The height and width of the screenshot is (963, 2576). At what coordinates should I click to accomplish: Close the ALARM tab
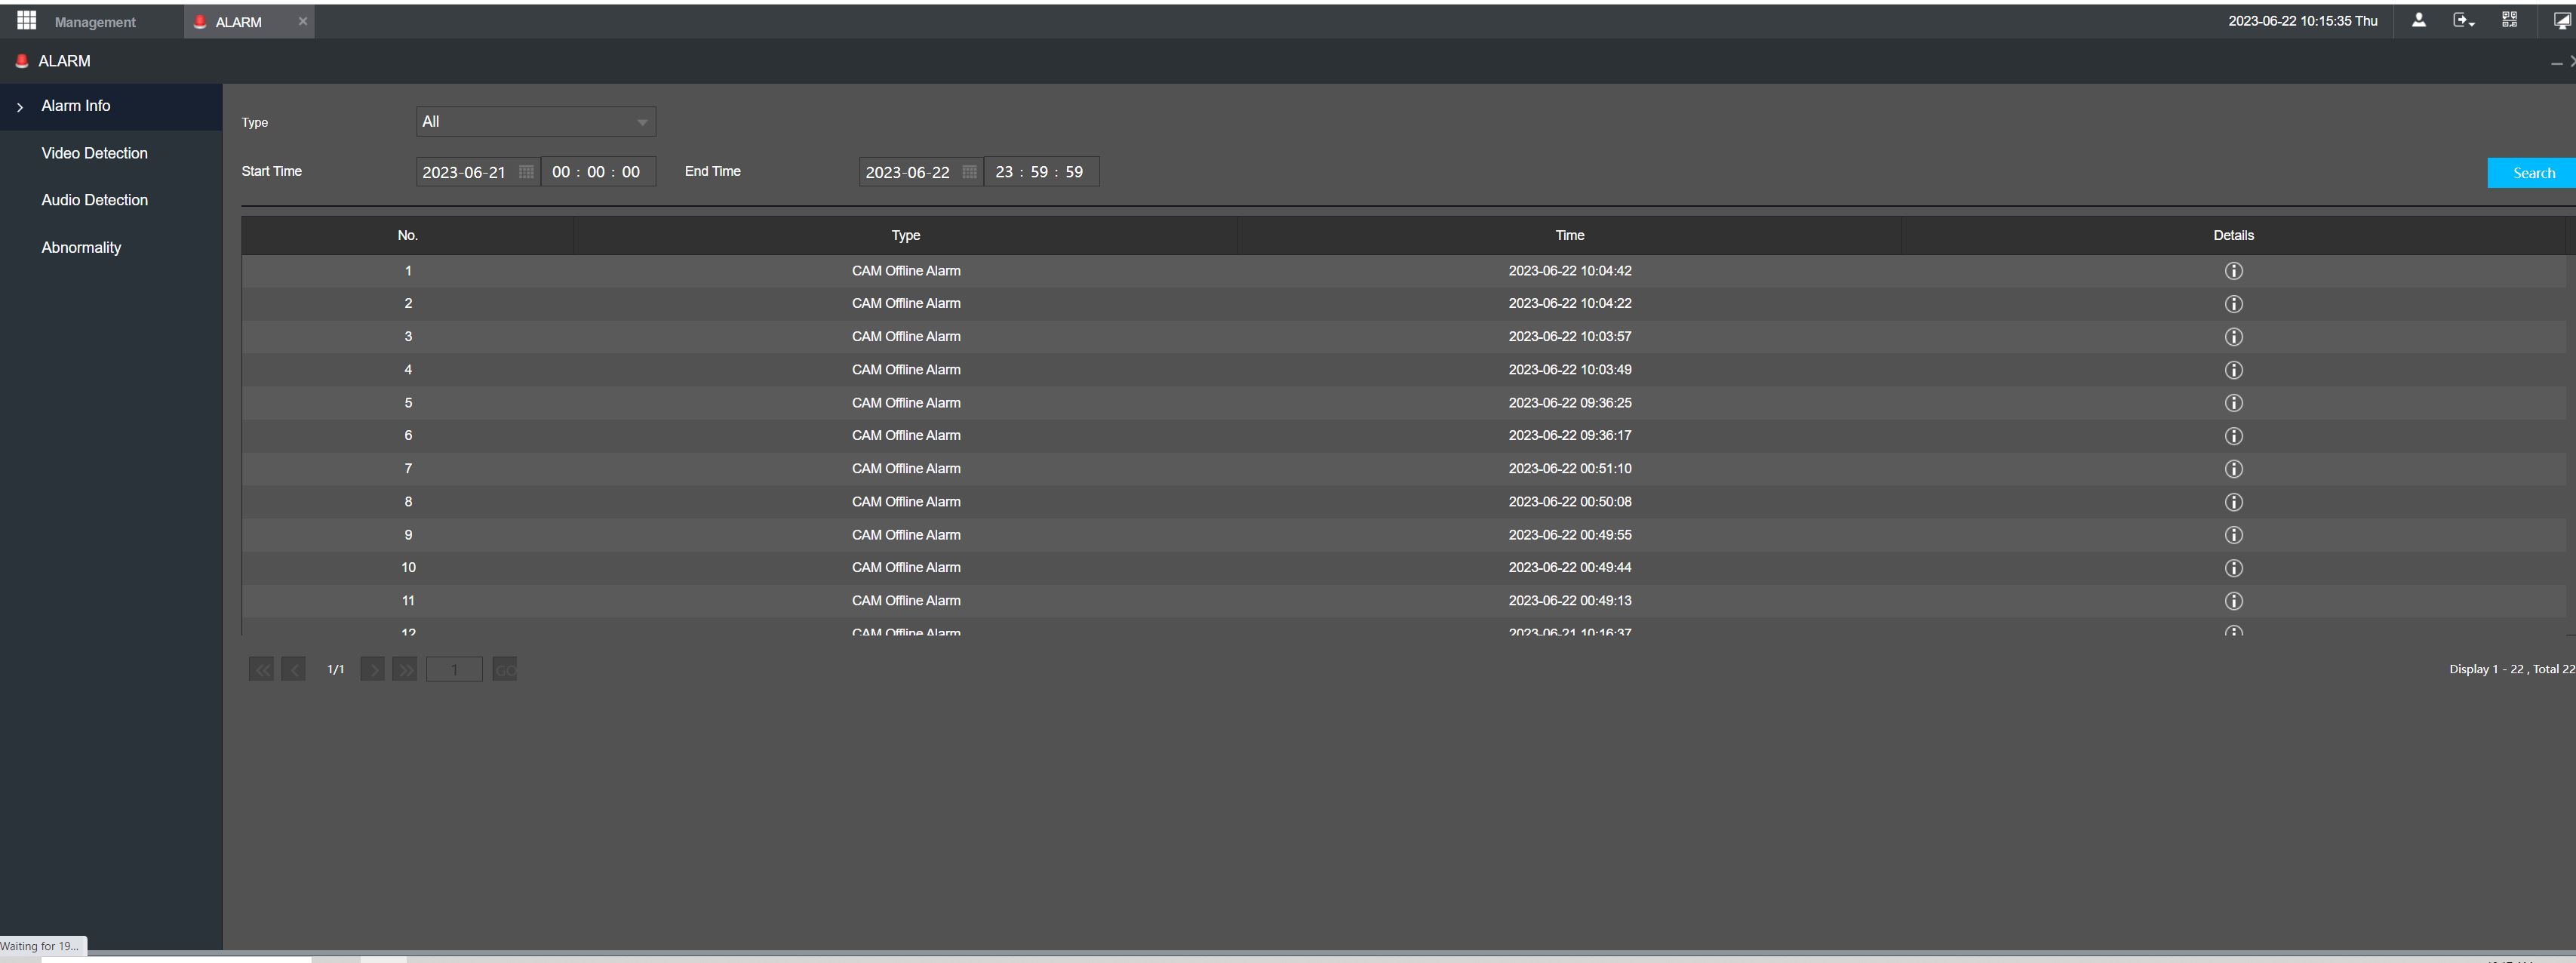click(x=303, y=21)
